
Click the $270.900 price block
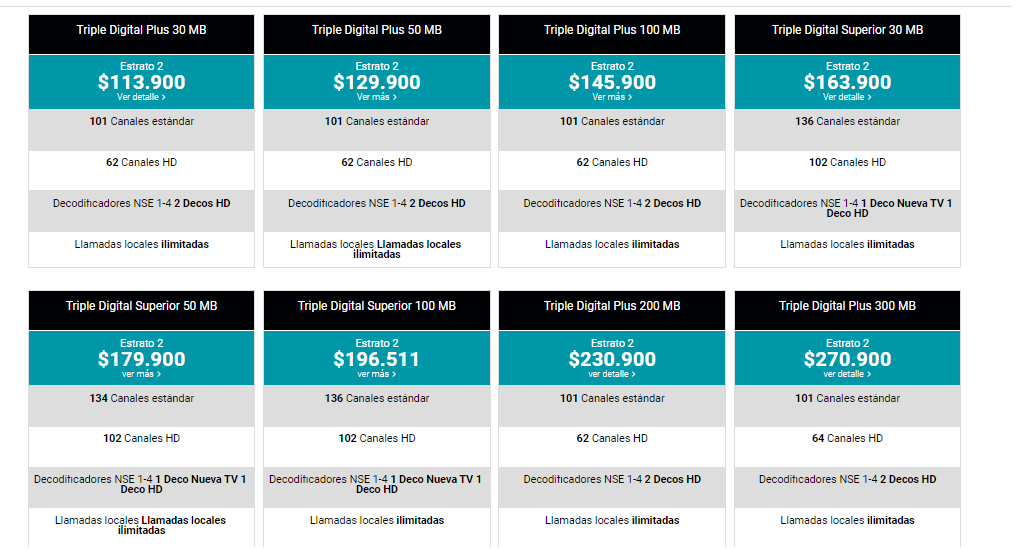[847, 358]
